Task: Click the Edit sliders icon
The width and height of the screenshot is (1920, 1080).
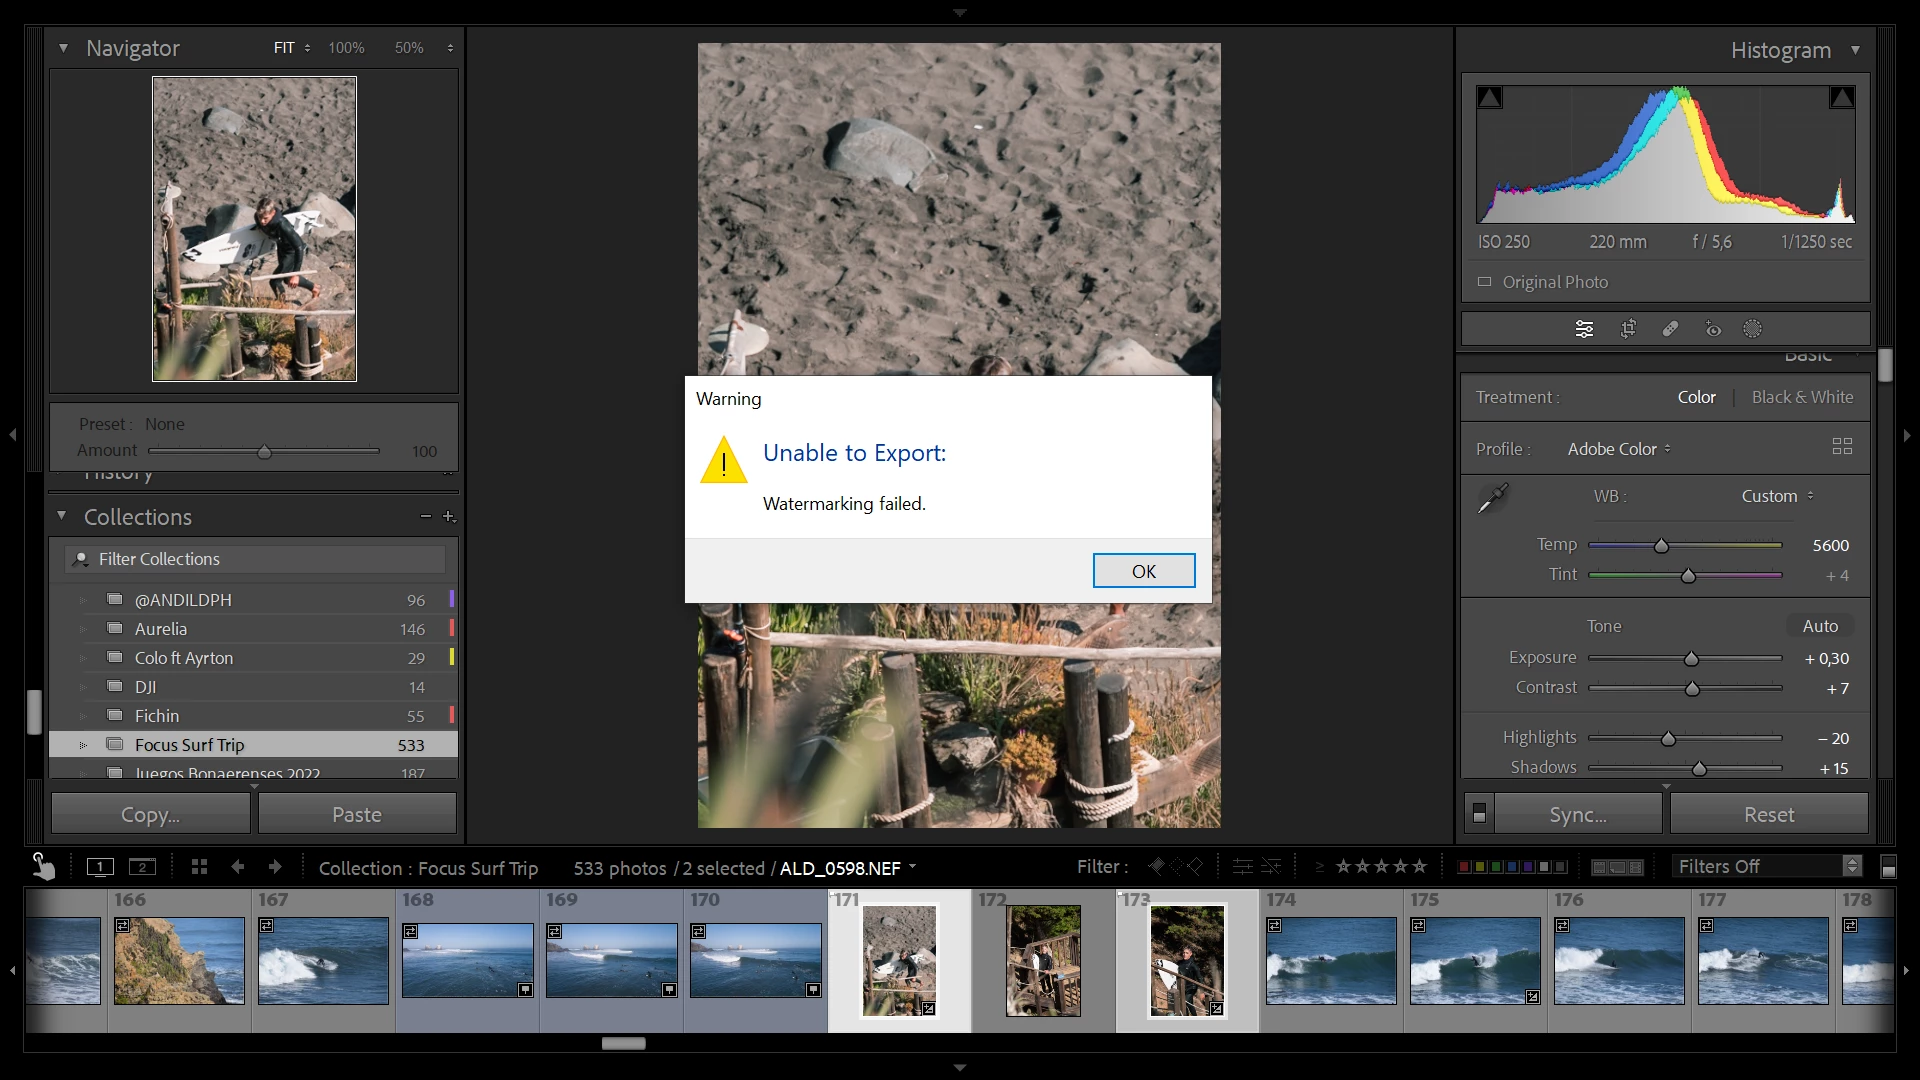Action: click(x=1584, y=329)
